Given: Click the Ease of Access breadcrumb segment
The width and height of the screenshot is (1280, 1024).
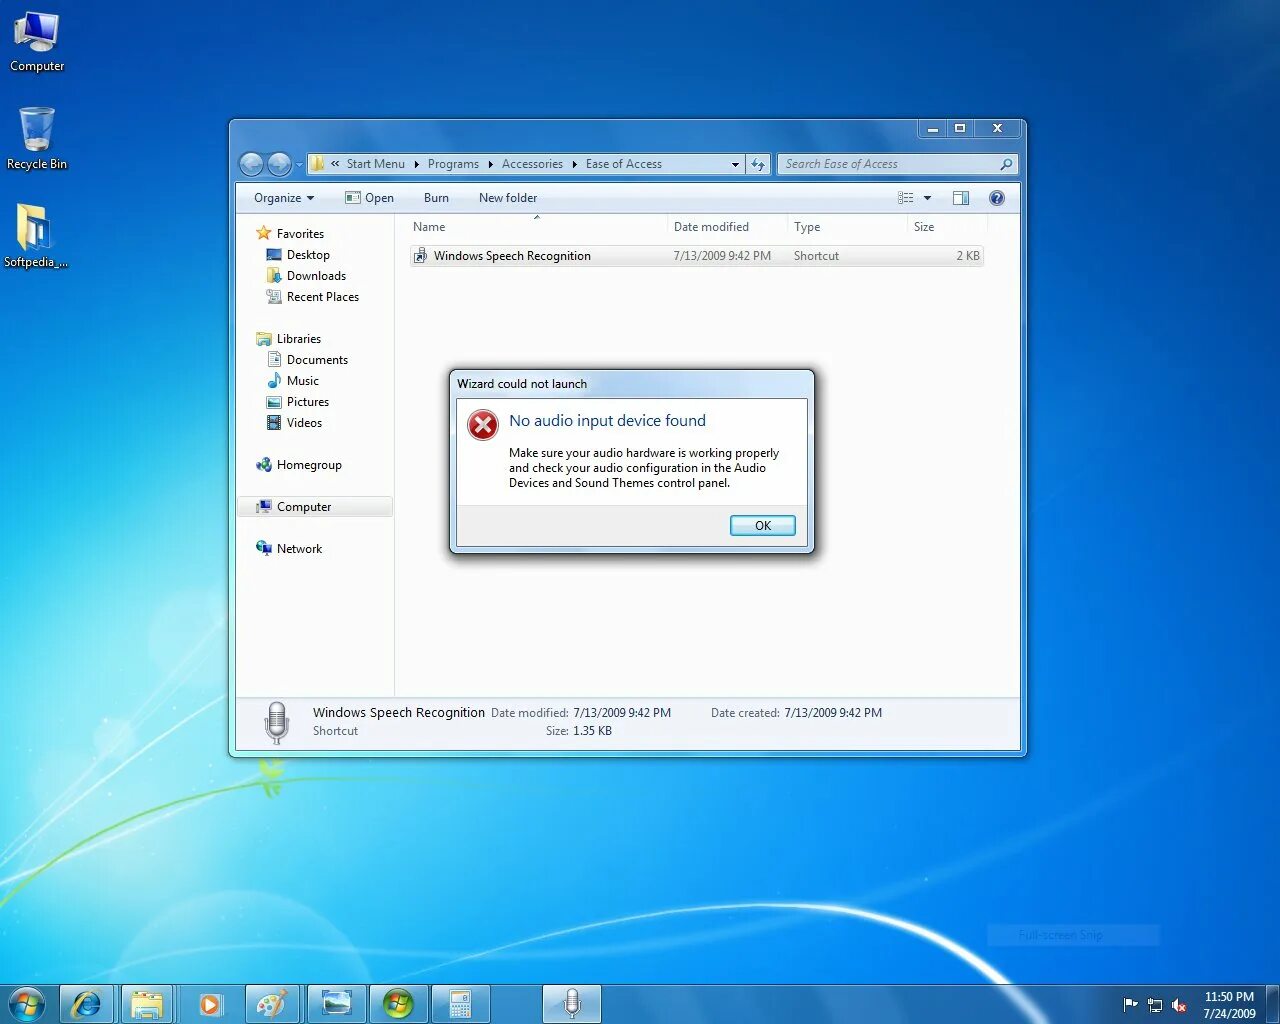Looking at the screenshot, I should [x=624, y=164].
